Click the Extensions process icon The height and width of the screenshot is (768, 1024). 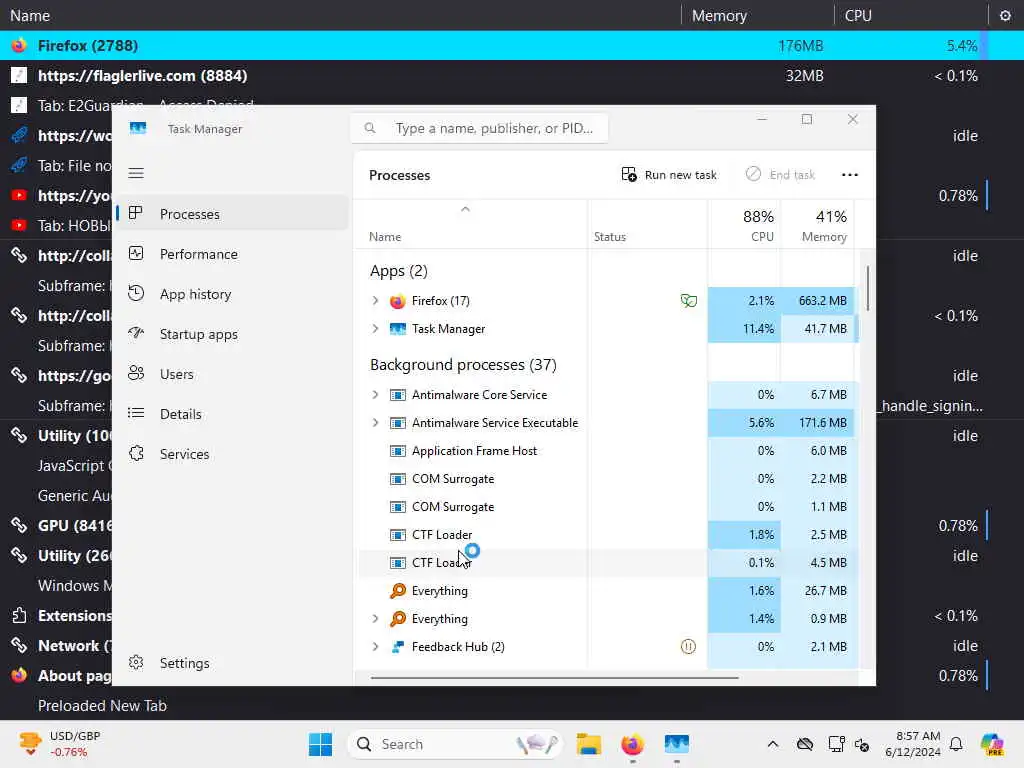coord(19,615)
